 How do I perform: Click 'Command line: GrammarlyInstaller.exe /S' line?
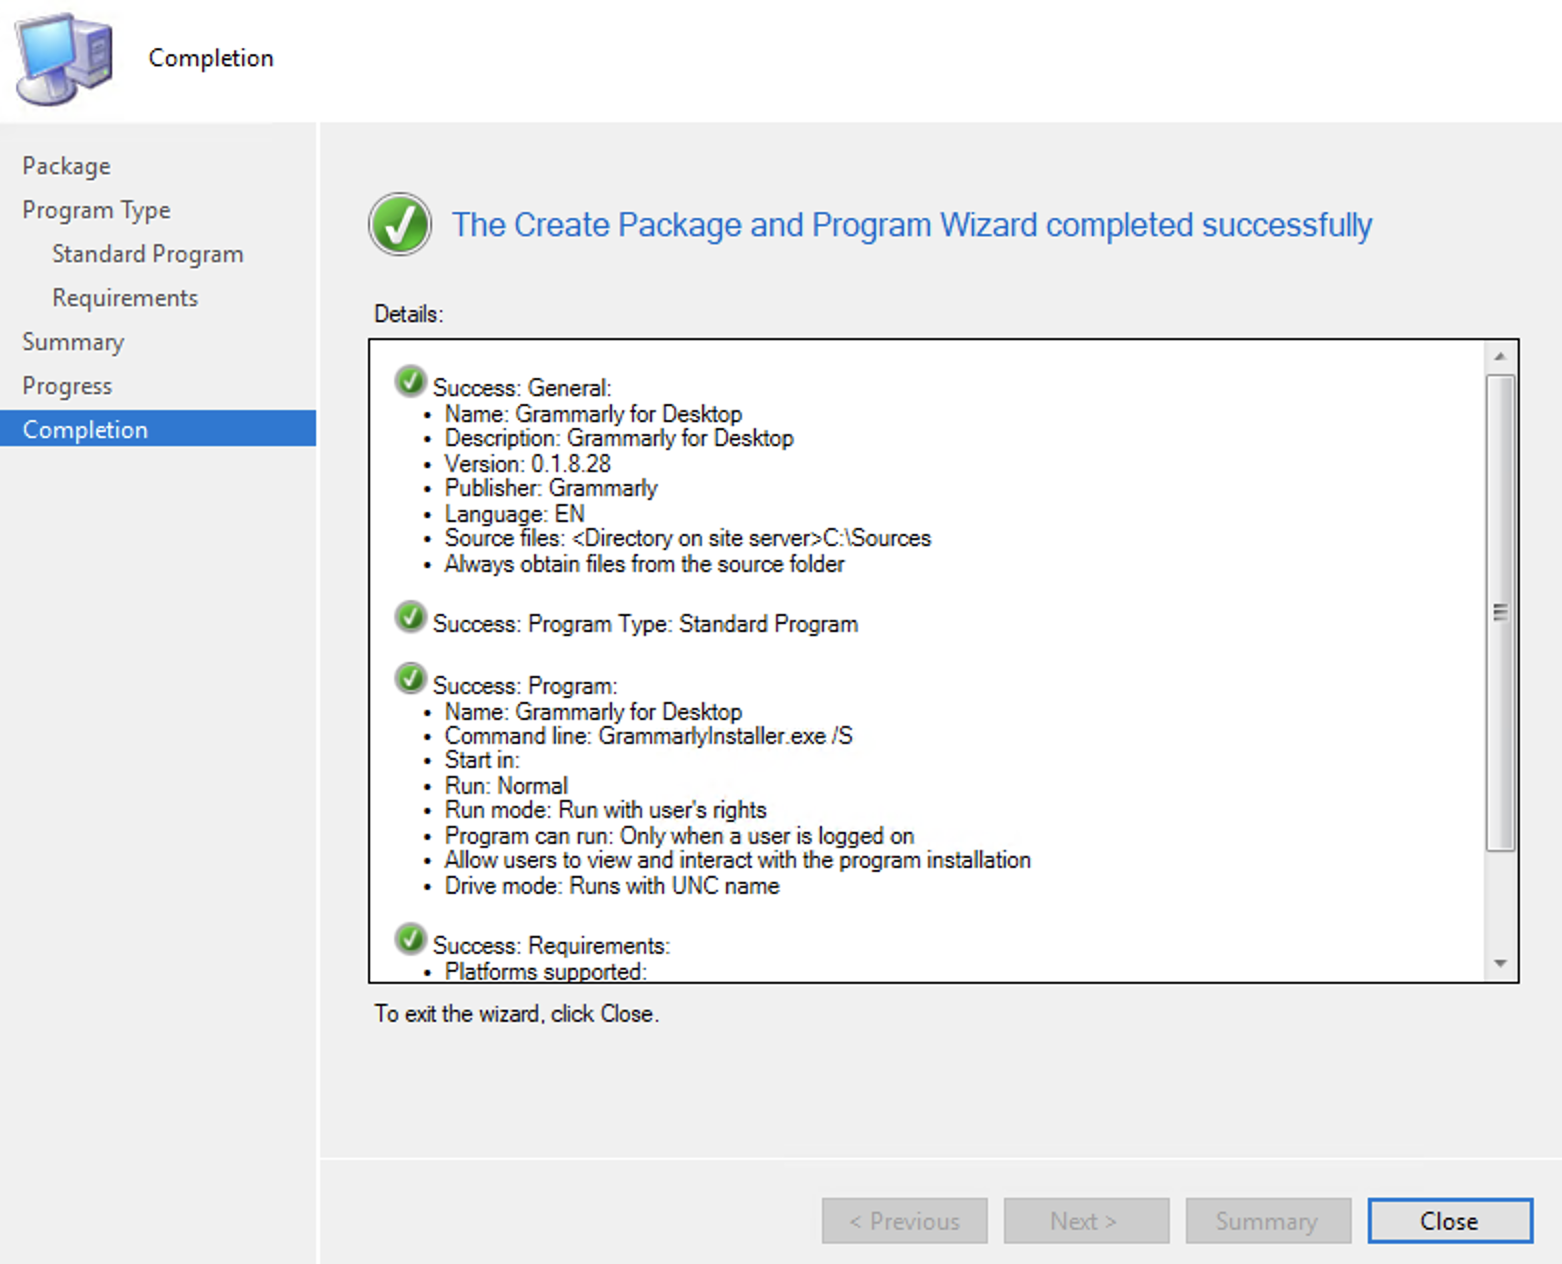tap(649, 736)
